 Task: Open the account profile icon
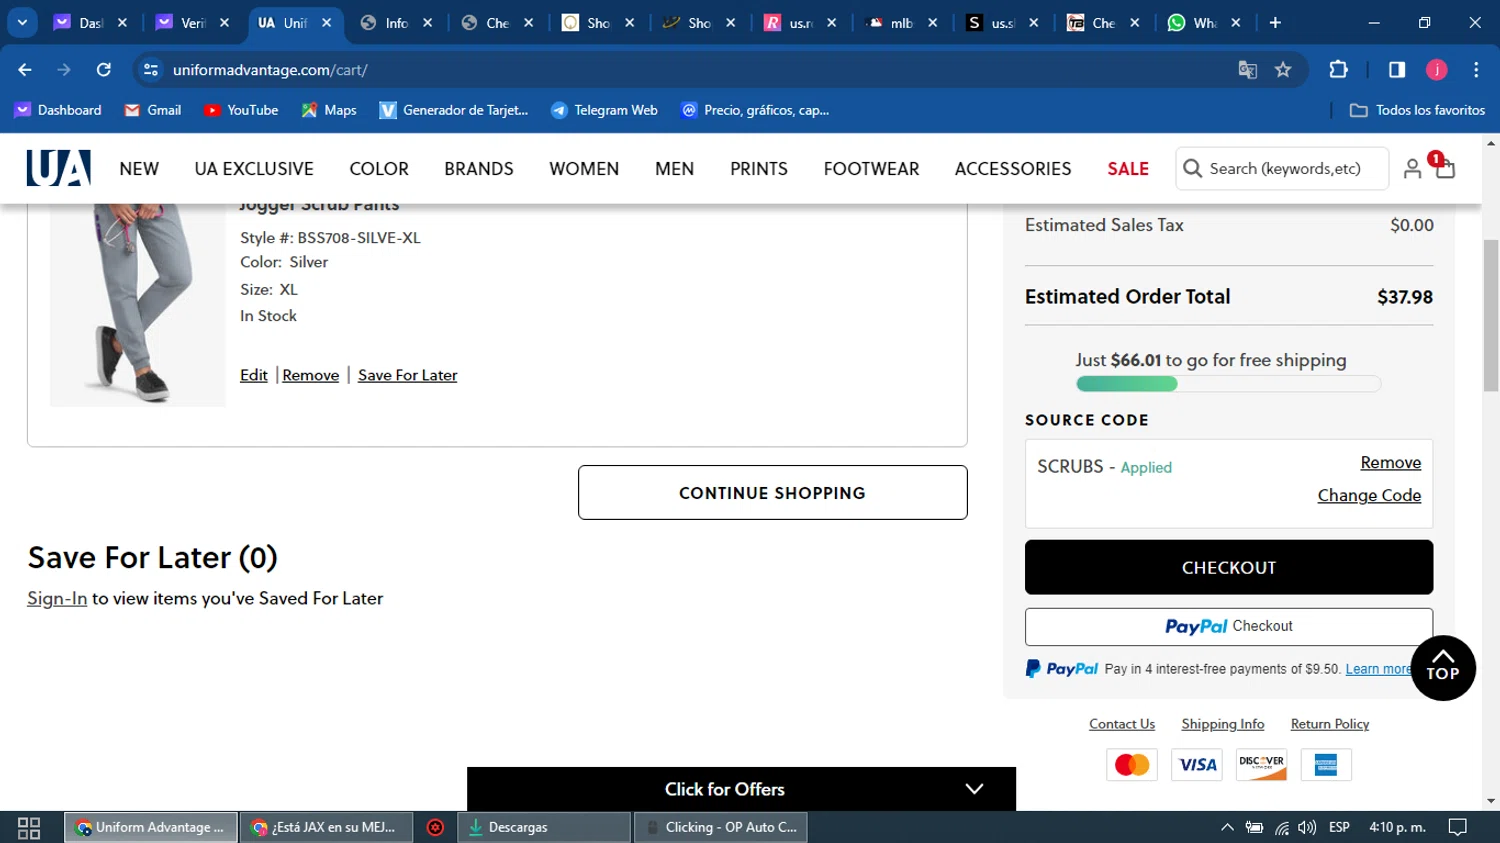1412,169
